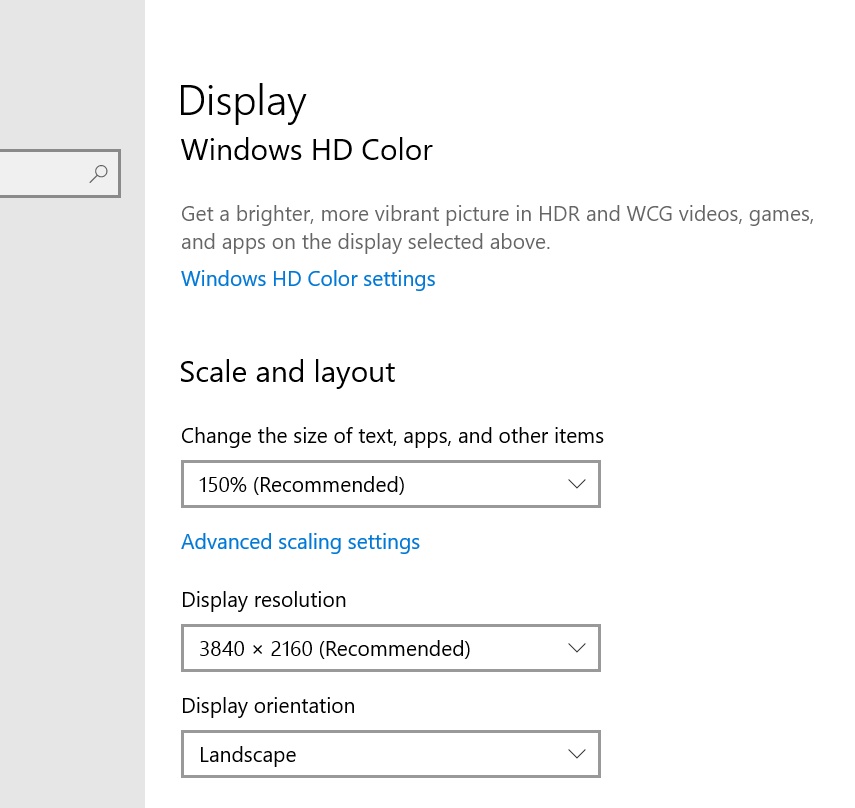855x808 pixels.
Task: Open the 3840 × 2160 resolution dropdown
Action: tap(390, 648)
